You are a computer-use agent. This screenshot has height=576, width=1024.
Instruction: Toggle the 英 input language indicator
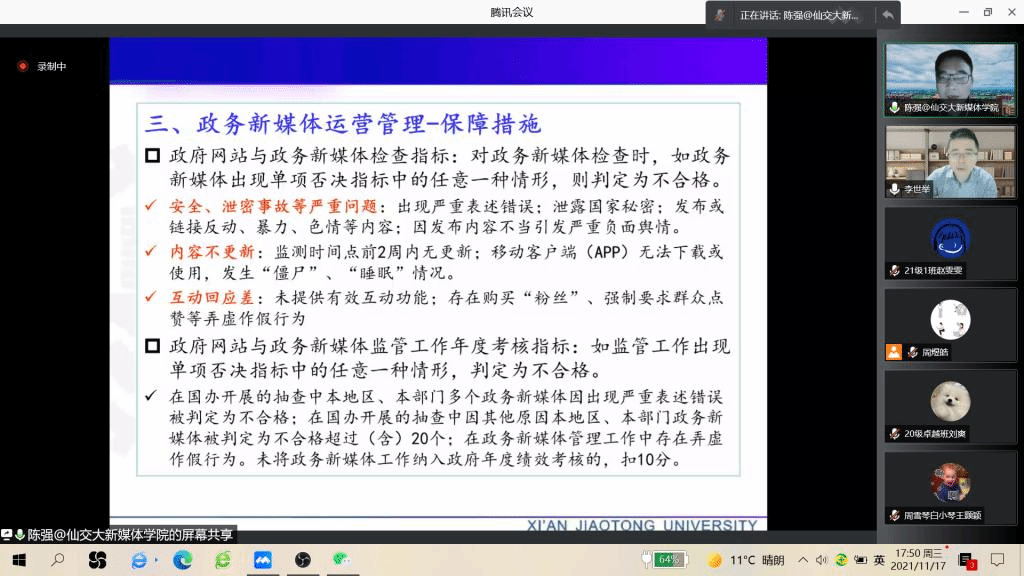click(x=879, y=560)
